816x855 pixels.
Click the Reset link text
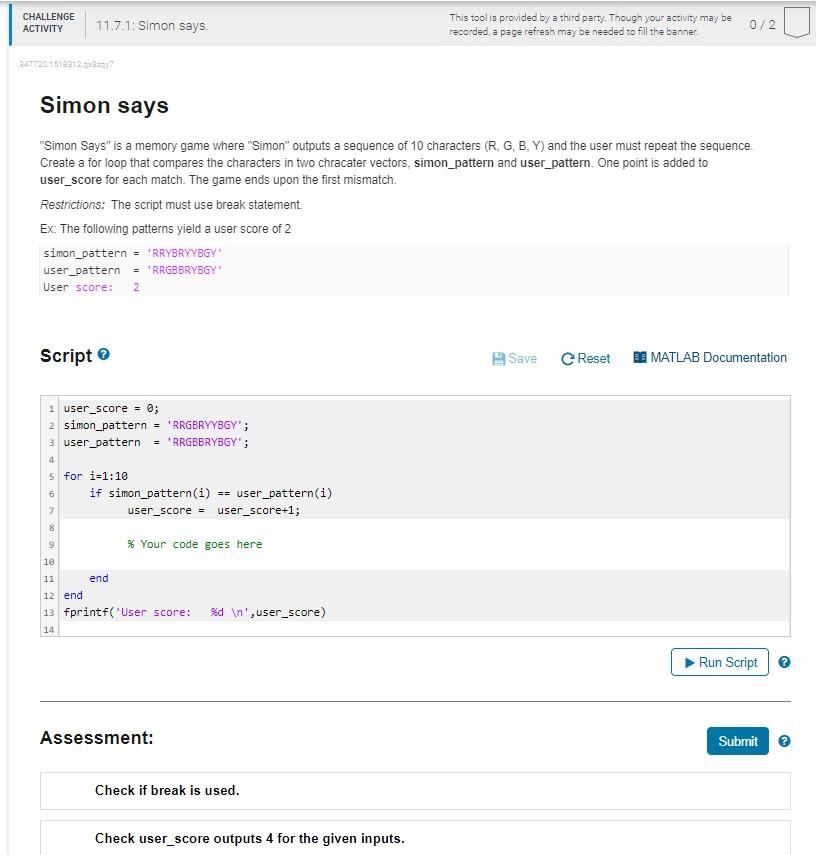pyautogui.click(x=593, y=358)
